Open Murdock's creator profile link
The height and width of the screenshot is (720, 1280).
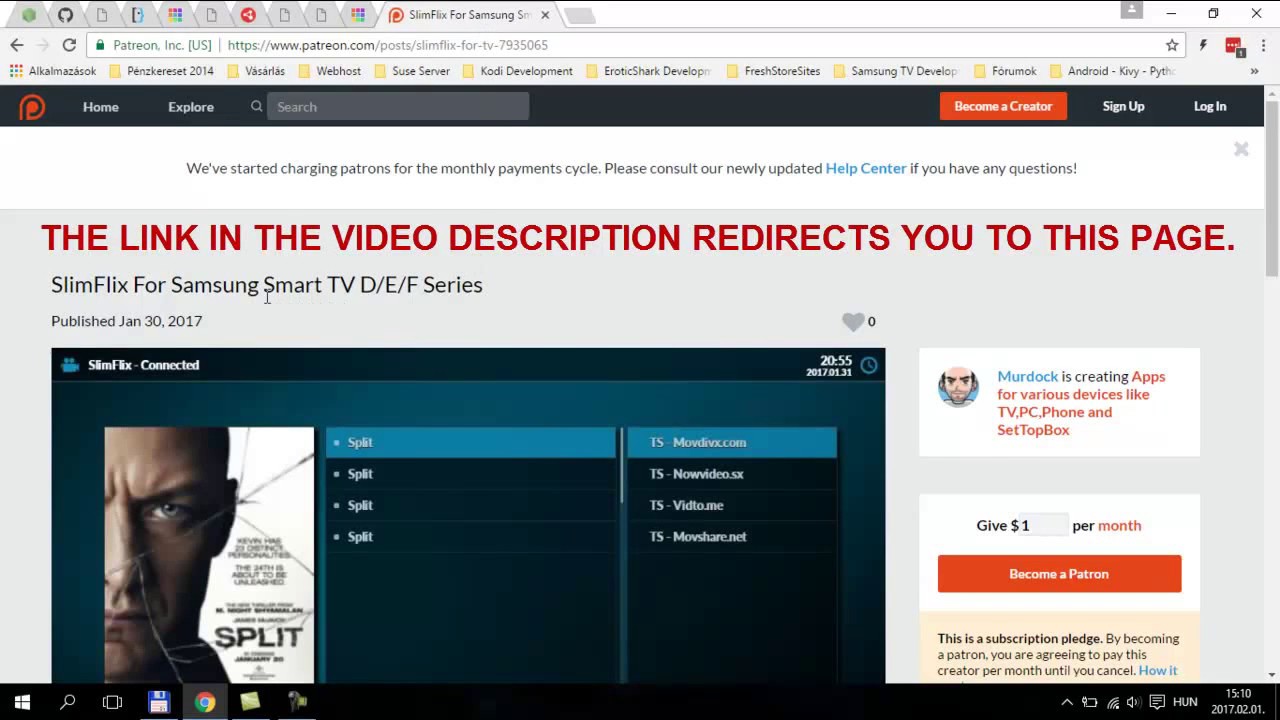click(x=1027, y=376)
